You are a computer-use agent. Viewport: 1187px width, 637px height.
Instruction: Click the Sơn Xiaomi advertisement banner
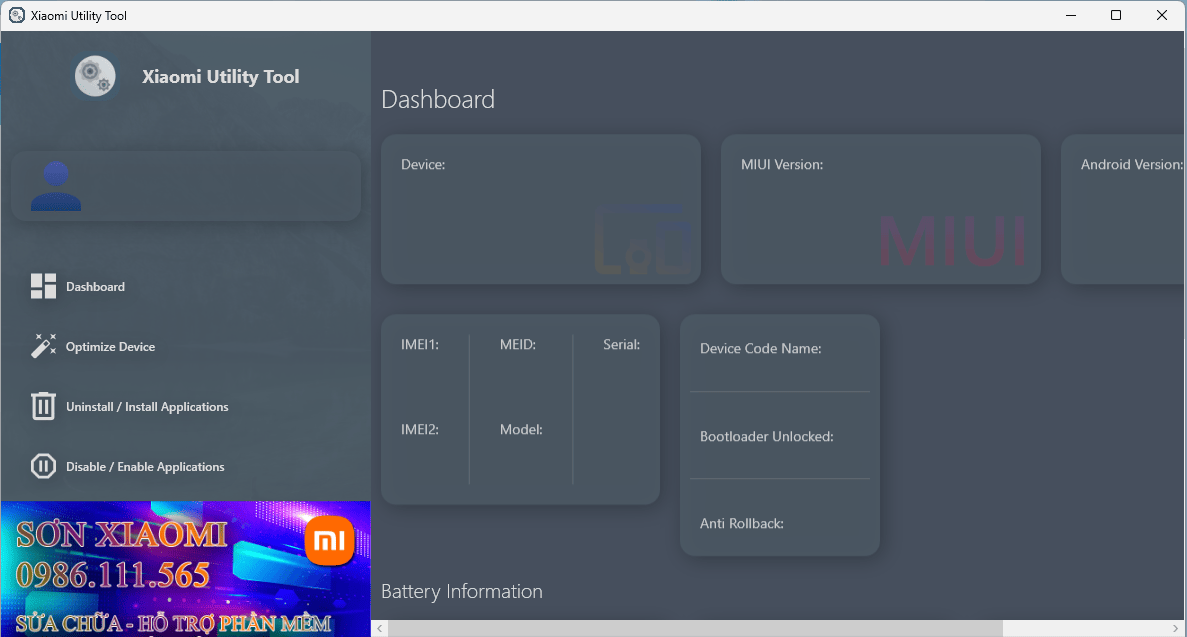[185, 568]
